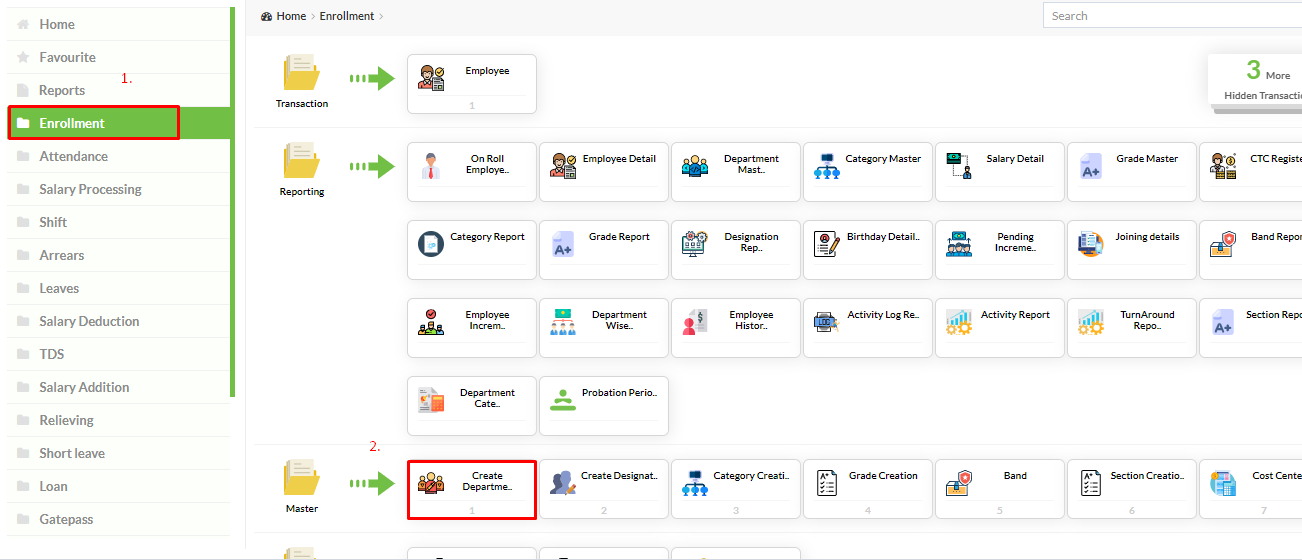
Task: Open Salary Addition in sidebar
Action: tap(119, 387)
